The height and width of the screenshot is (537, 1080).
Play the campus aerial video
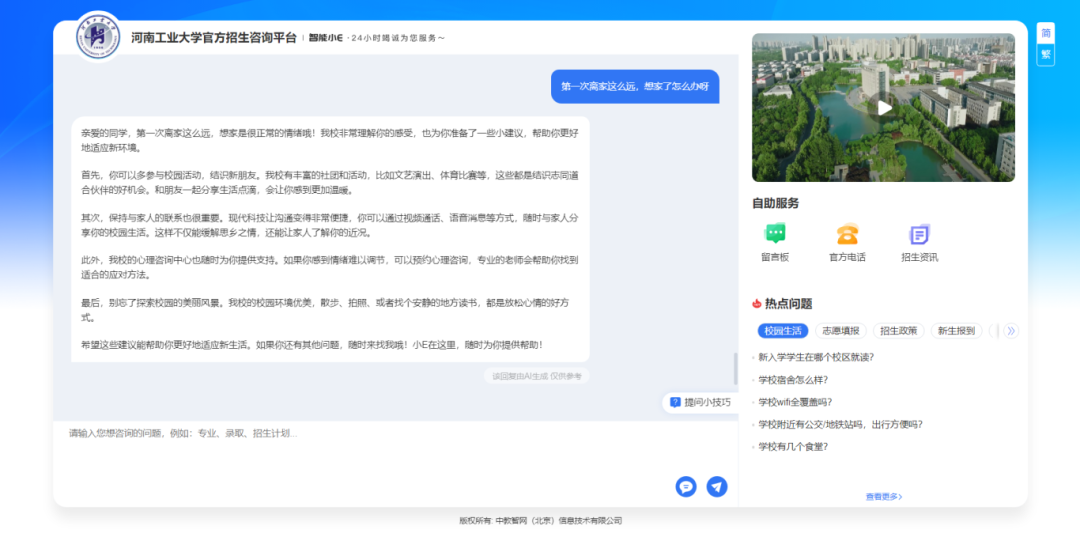pos(883,108)
